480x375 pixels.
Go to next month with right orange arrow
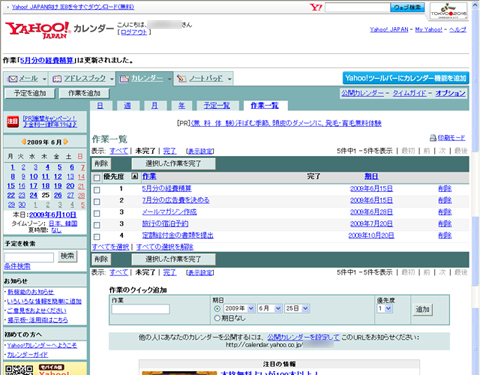click(x=66, y=142)
